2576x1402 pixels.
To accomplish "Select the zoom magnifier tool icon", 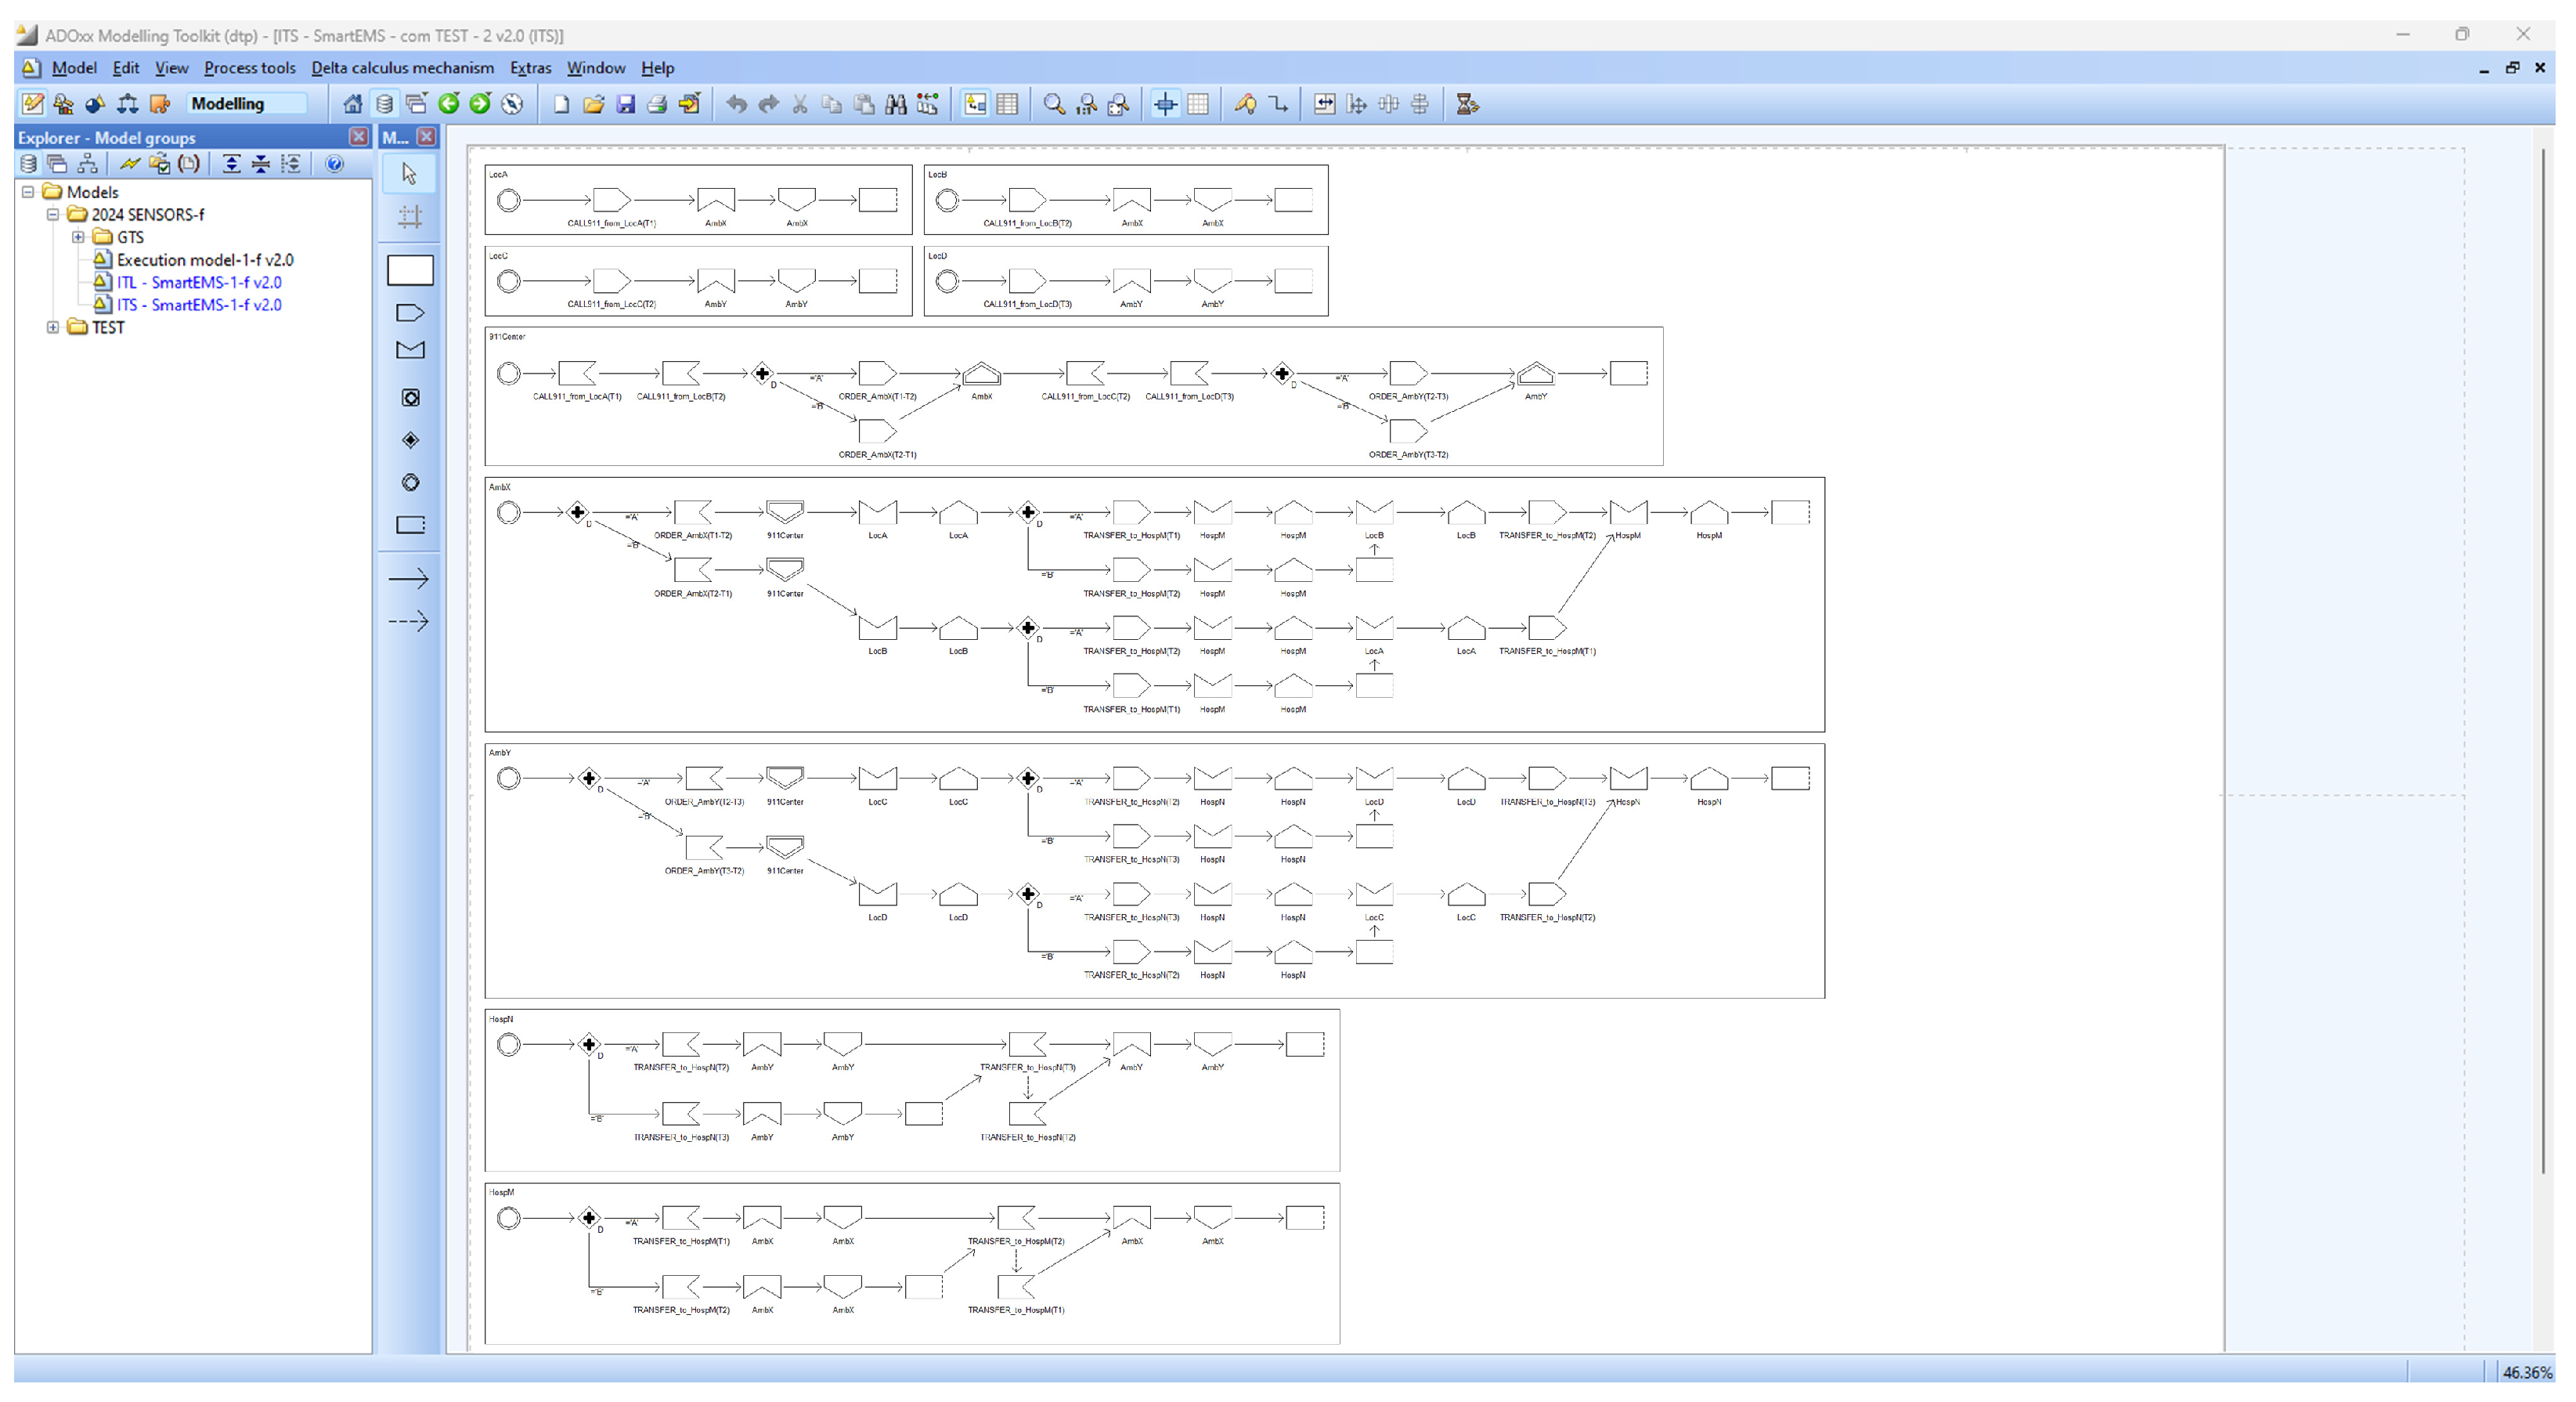I will 1053,104.
